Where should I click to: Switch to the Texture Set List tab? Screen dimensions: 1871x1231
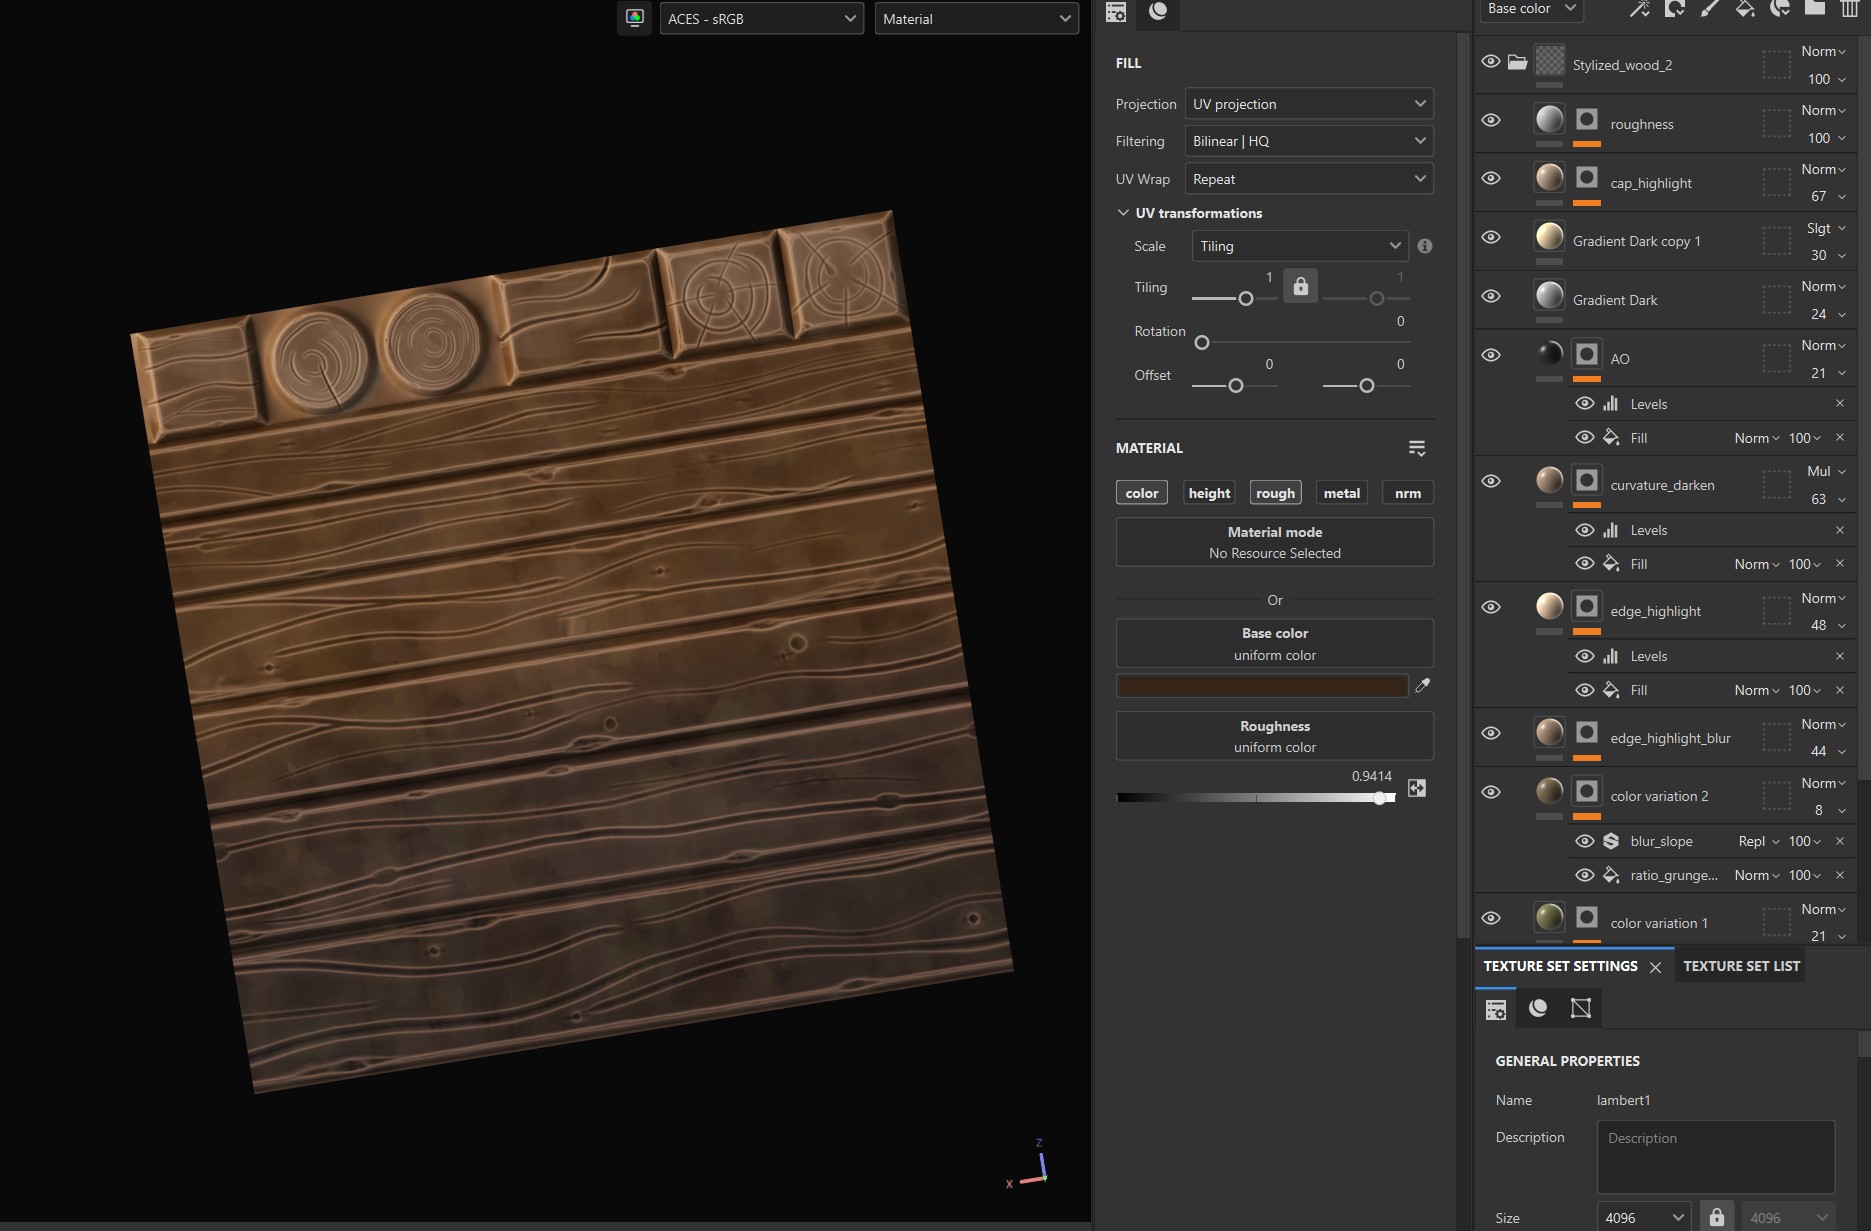click(x=1741, y=966)
